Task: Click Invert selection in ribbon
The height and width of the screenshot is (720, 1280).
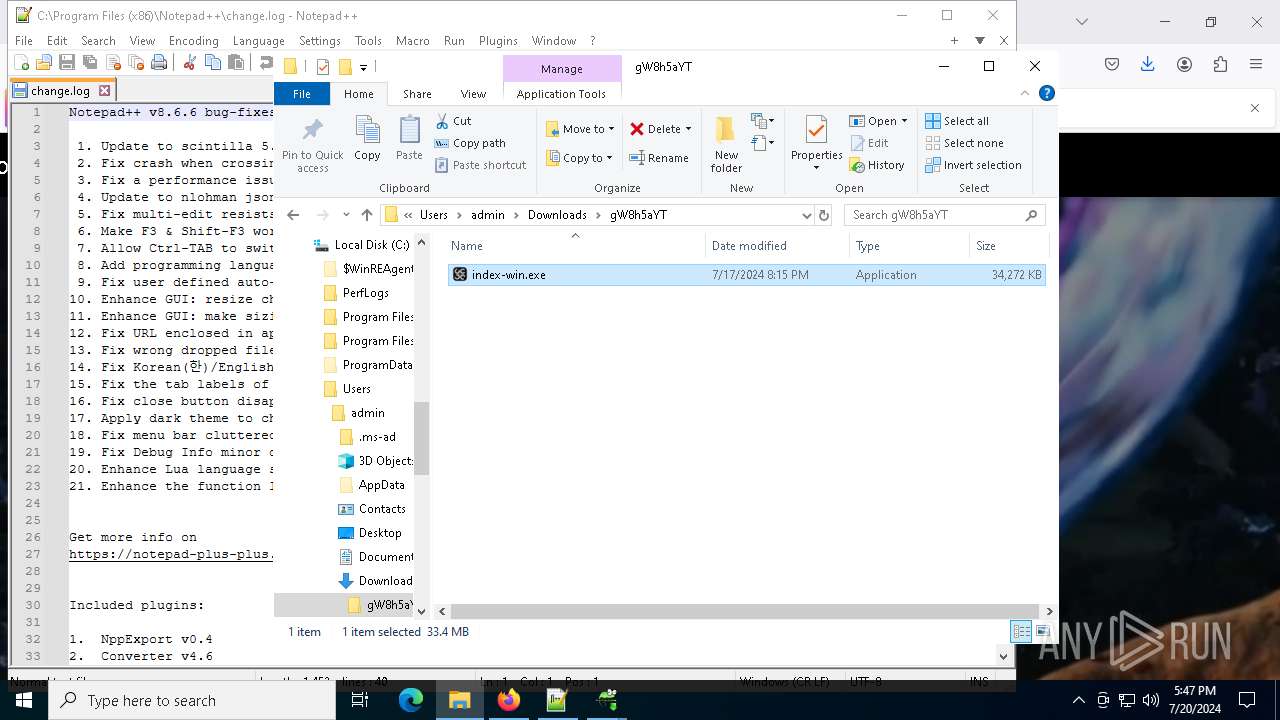Action: click(x=973, y=165)
